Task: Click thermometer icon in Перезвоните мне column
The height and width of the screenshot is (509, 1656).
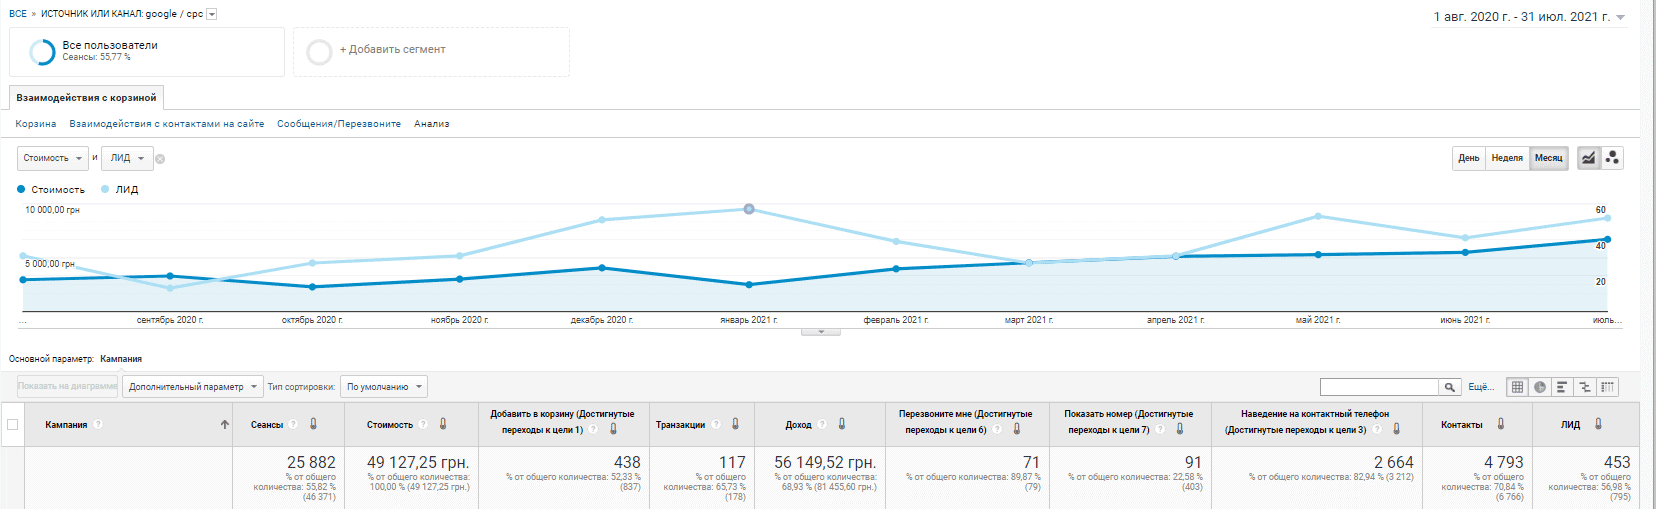Action: (1017, 429)
